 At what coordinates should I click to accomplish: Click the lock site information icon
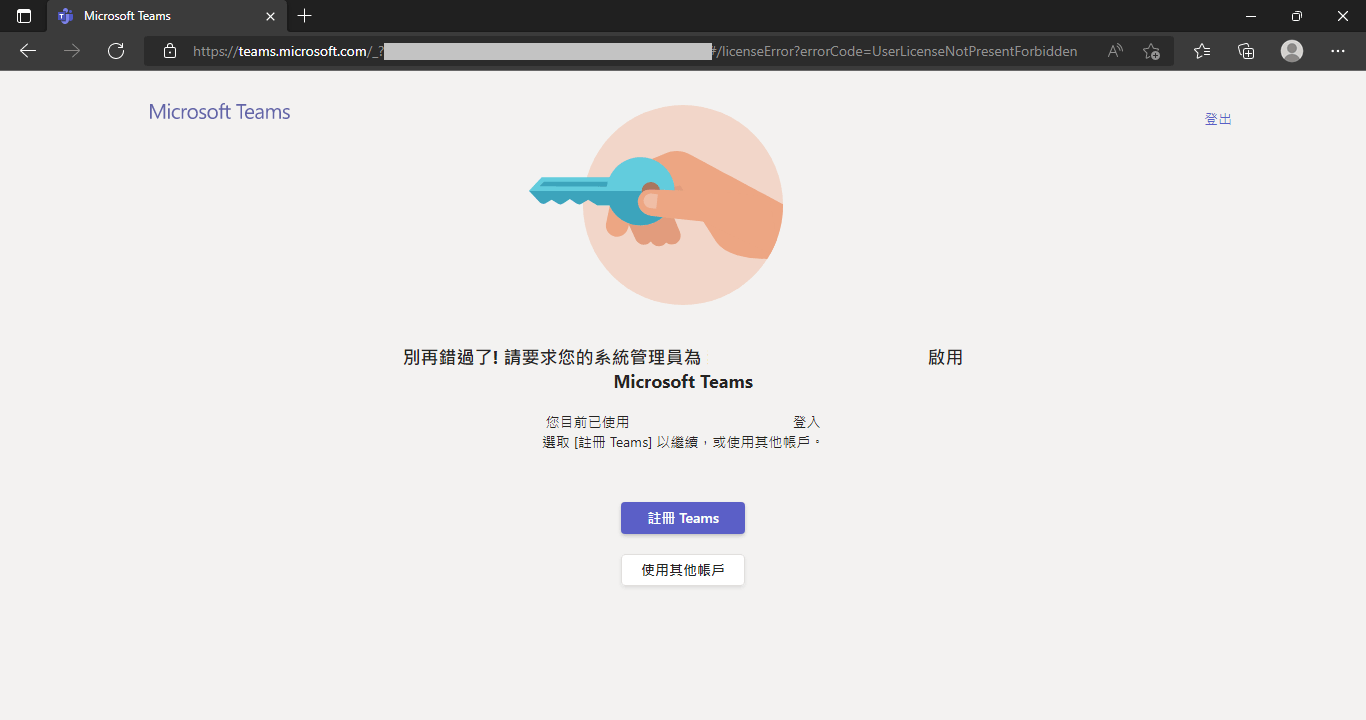tap(170, 51)
